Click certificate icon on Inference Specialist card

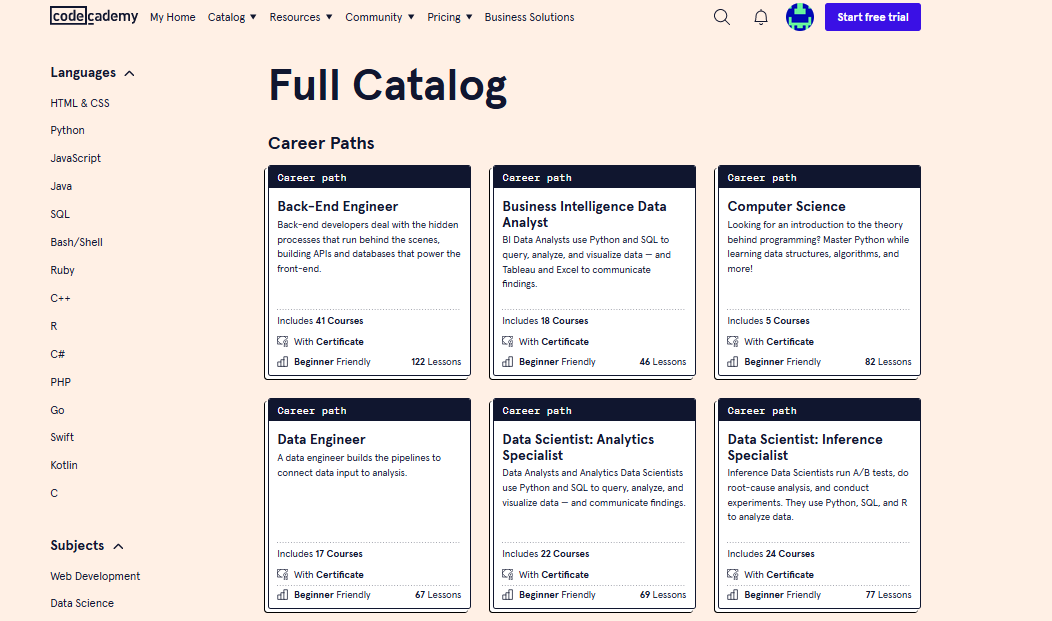(x=733, y=574)
